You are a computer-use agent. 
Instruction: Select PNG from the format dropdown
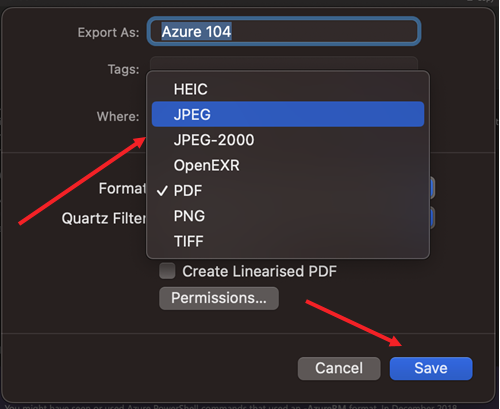tap(288, 216)
